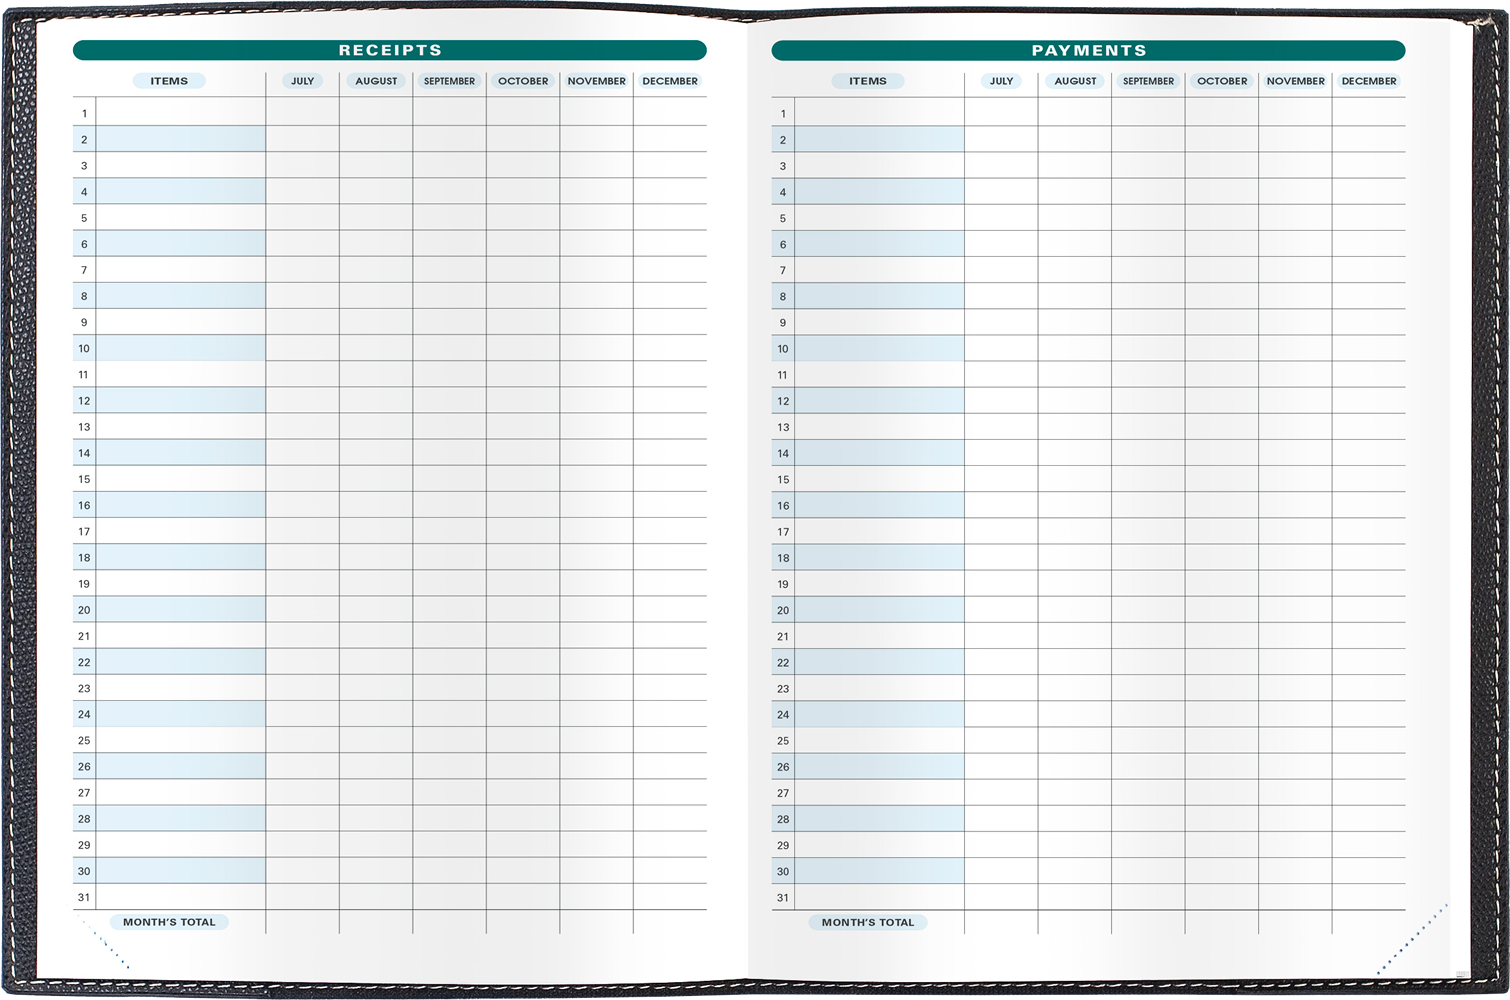Click ITEMS label on Payments page
Screen dimensions: 1510x1000
[x=868, y=81]
